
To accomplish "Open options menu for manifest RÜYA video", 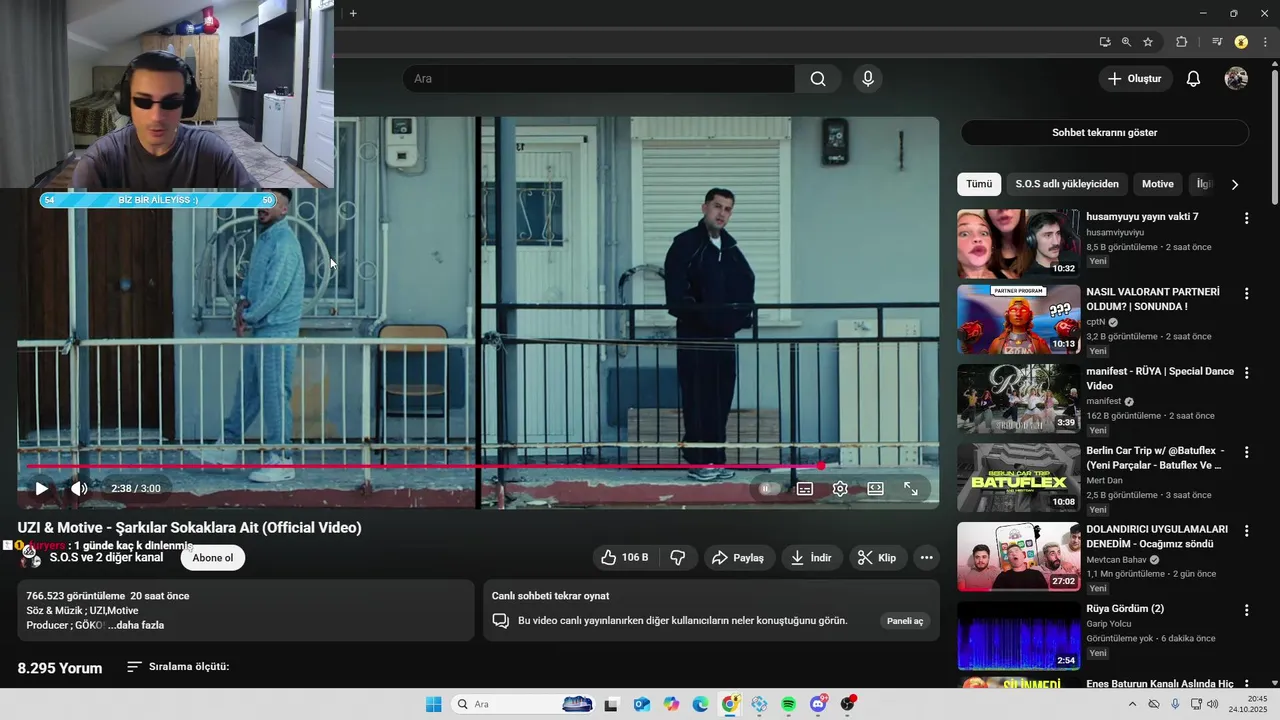I will (x=1246, y=373).
